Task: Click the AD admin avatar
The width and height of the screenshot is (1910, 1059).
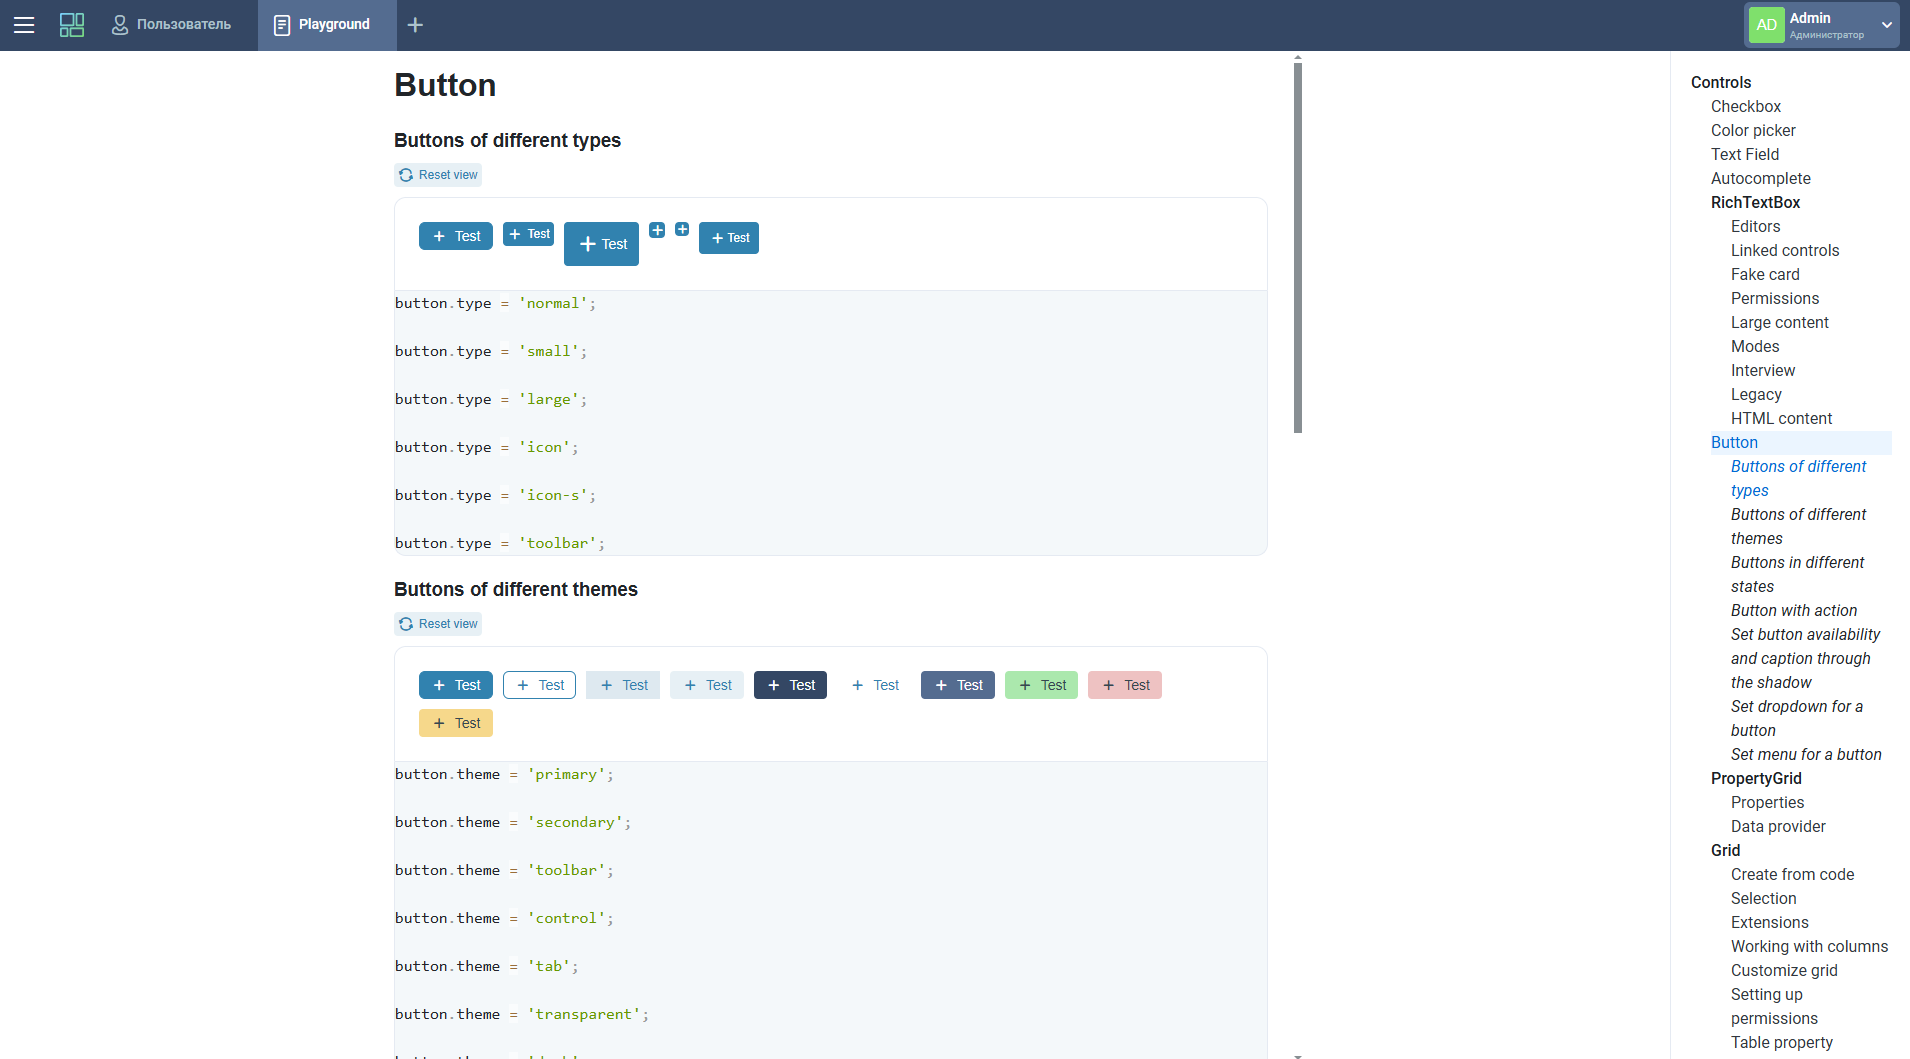Action: (1767, 25)
